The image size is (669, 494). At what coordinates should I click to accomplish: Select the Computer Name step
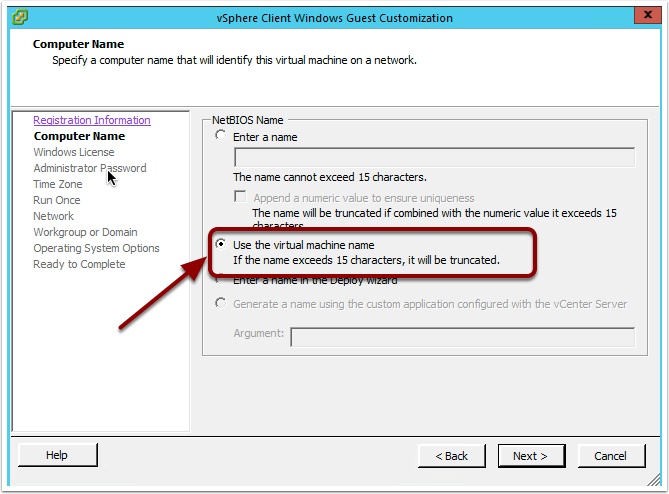pyautogui.click(x=79, y=136)
